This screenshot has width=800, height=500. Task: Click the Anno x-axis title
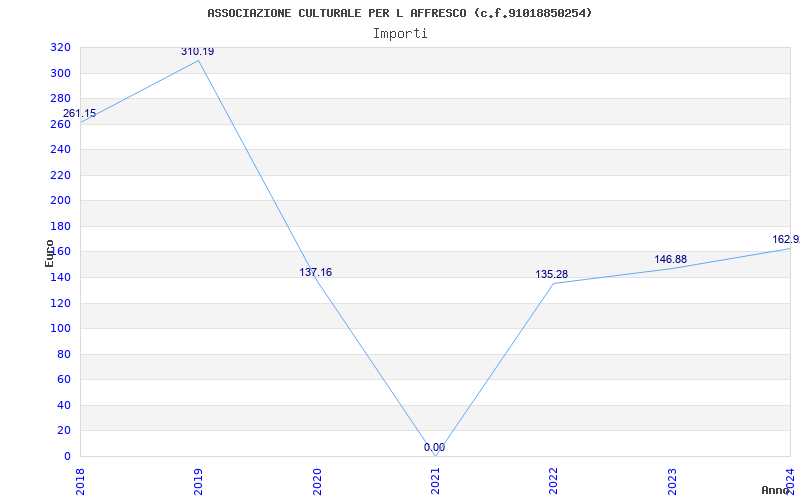tap(775, 490)
